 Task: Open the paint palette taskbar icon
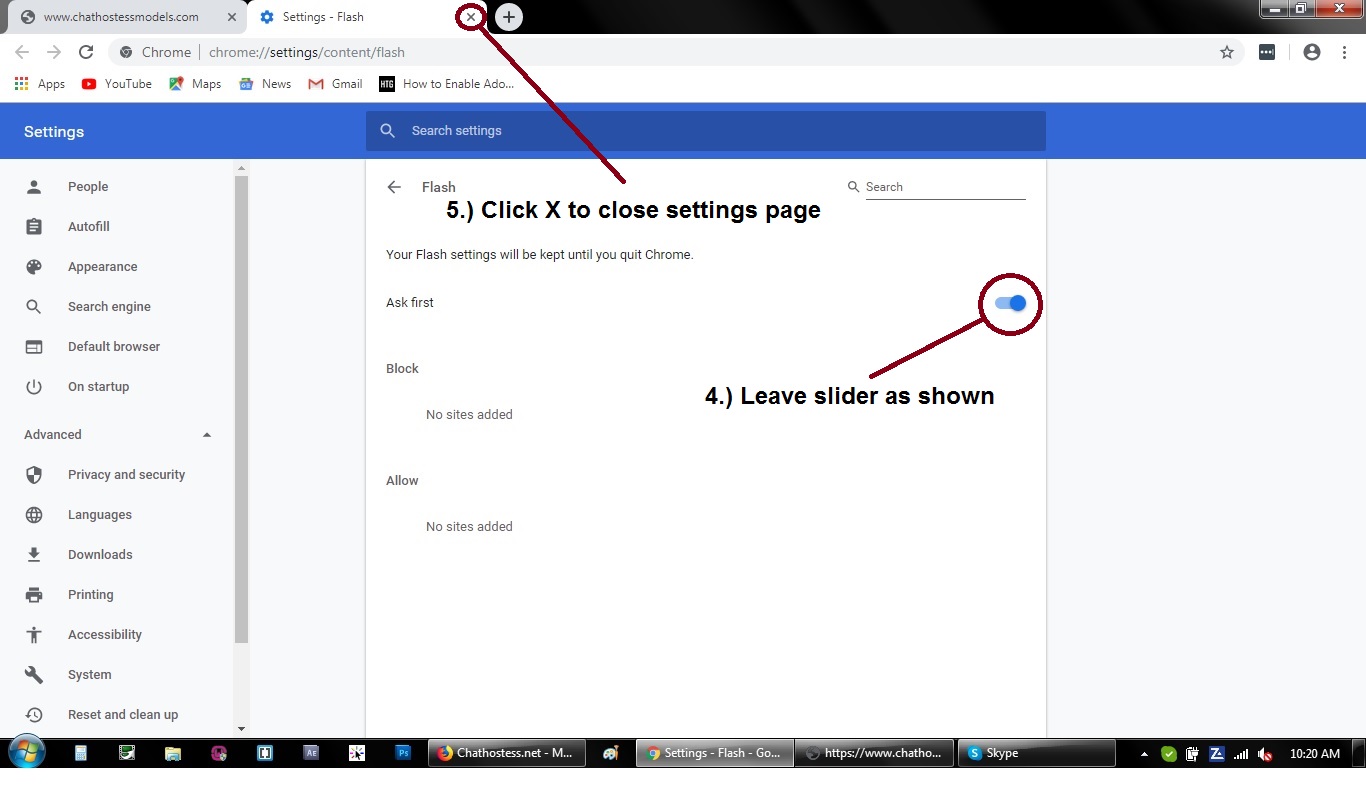(611, 754)
